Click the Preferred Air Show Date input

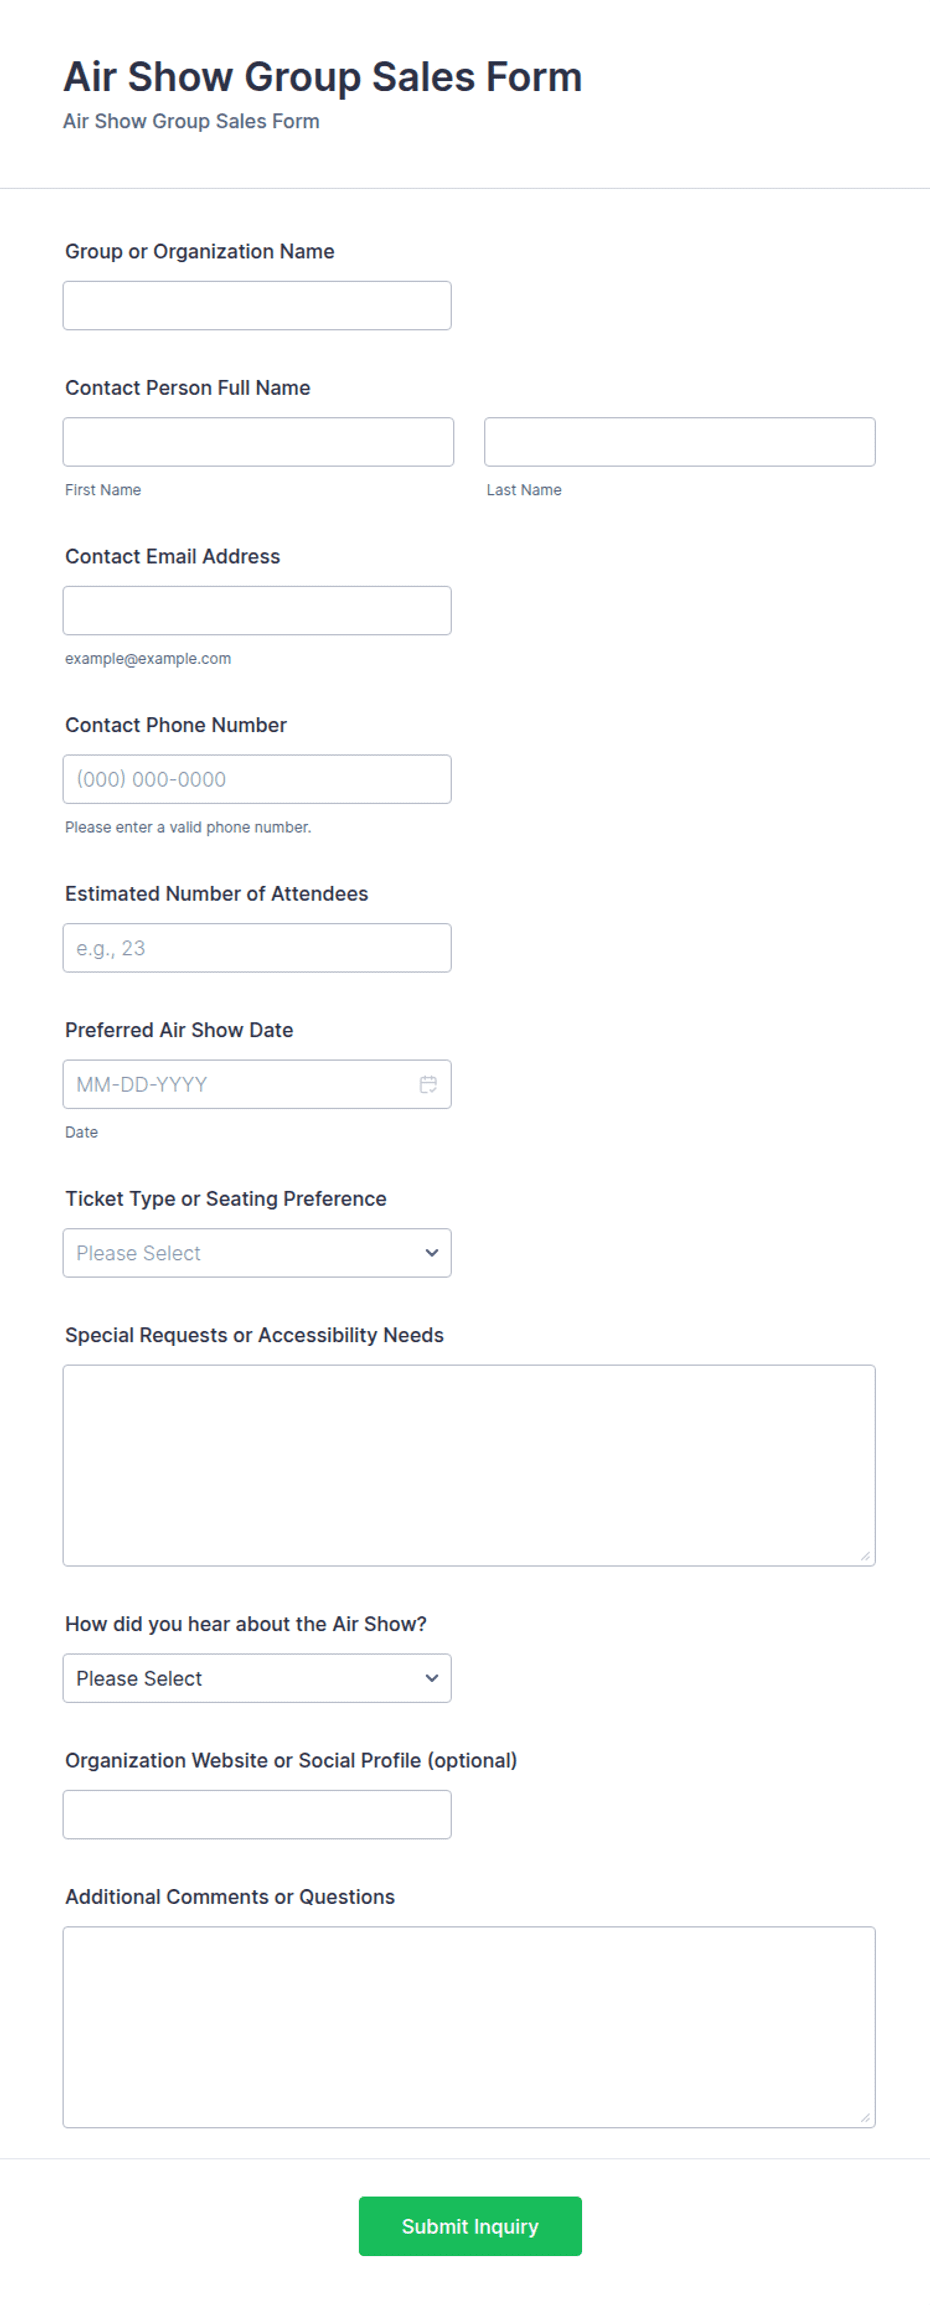257,1084
